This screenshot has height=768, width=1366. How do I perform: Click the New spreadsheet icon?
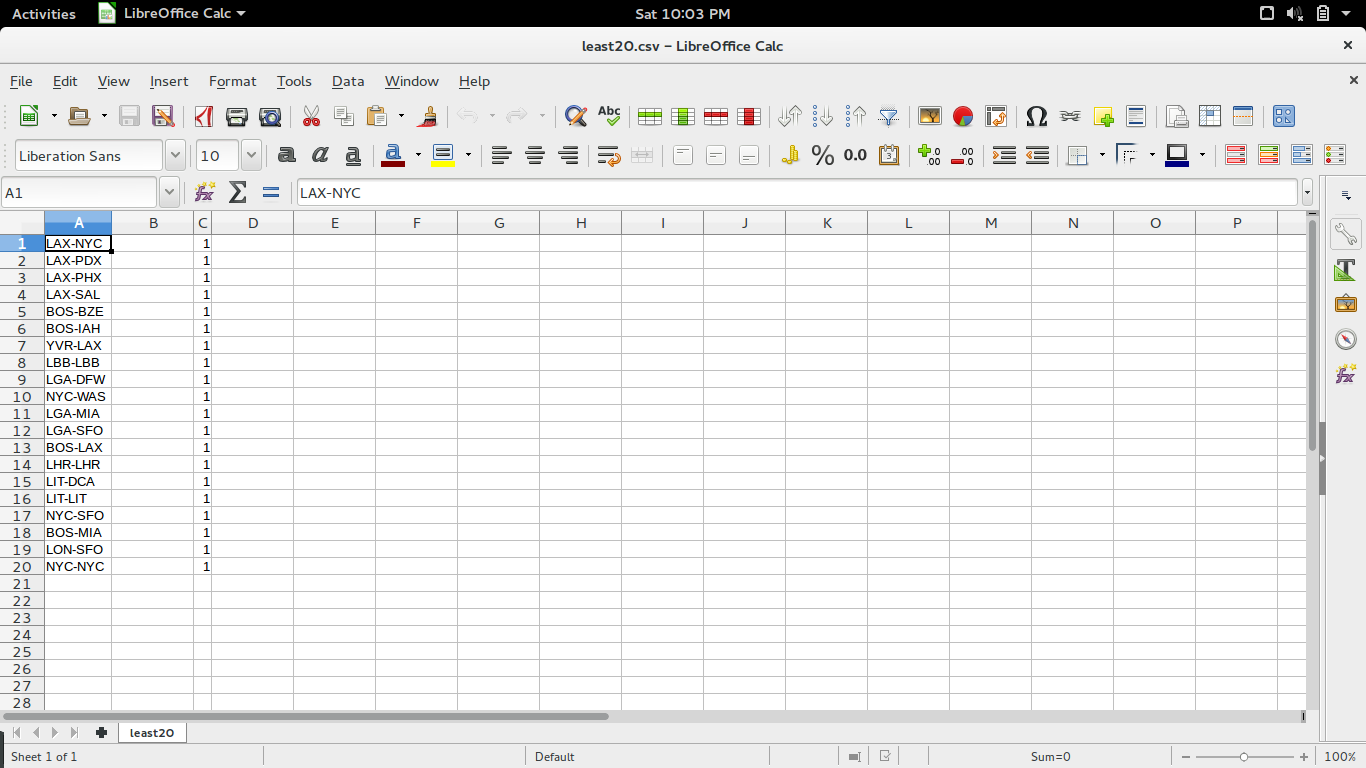click(29, 116)
